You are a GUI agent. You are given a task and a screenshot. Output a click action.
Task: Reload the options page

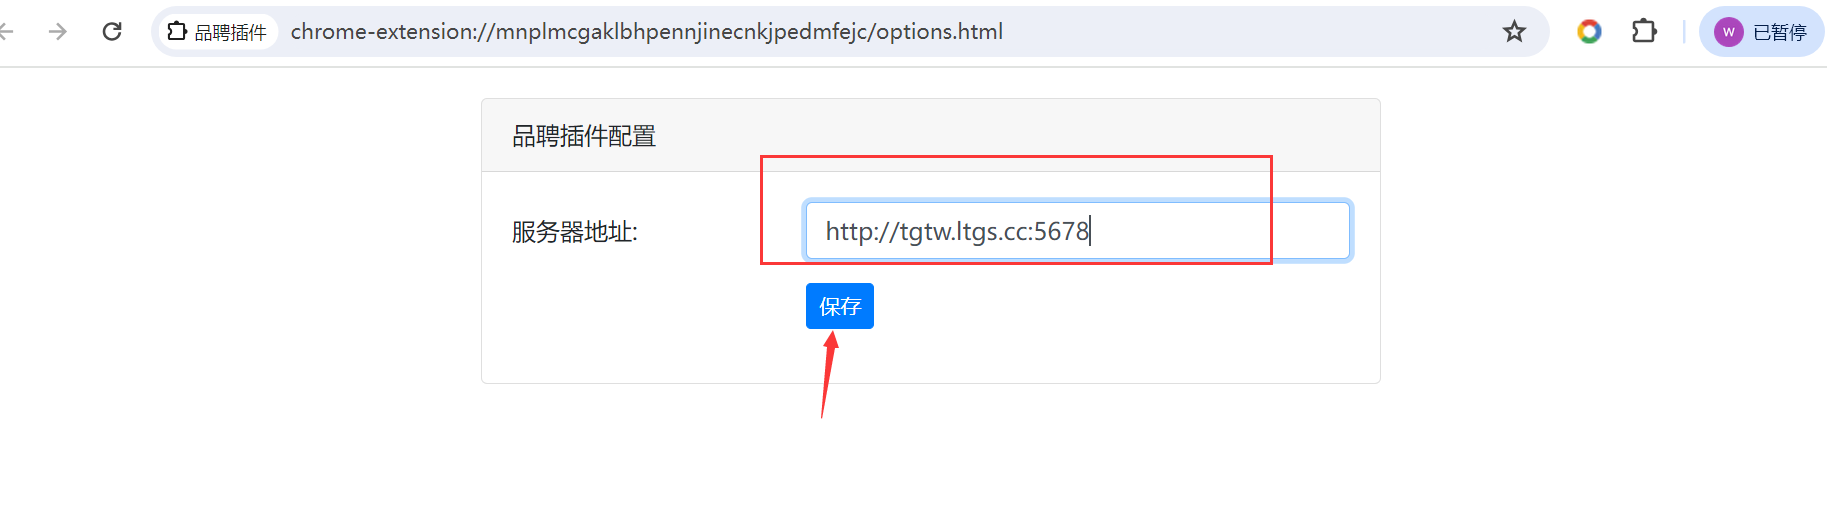(x=112, y=32)
